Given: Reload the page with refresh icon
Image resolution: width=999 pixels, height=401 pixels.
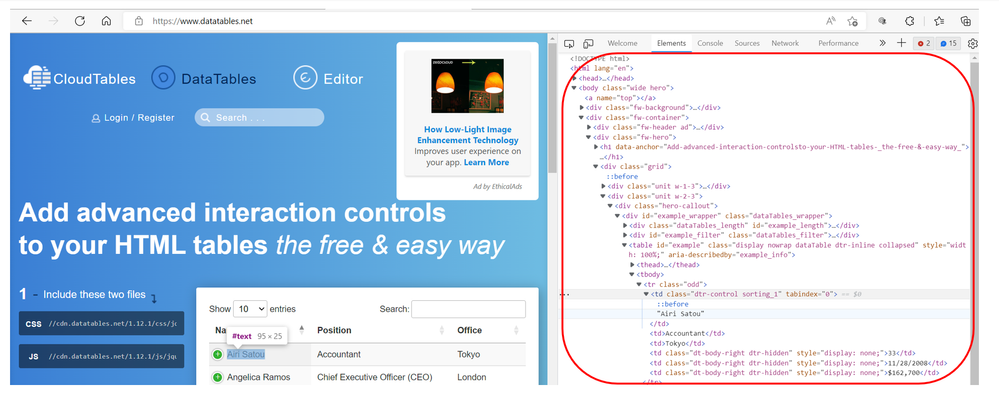Looking at the screenshot, I should coord(80,21).
